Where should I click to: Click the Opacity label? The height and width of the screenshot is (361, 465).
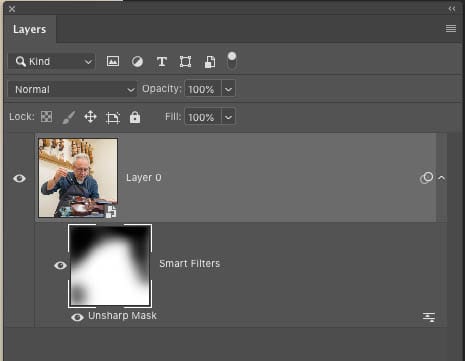(x=162, y=89)
